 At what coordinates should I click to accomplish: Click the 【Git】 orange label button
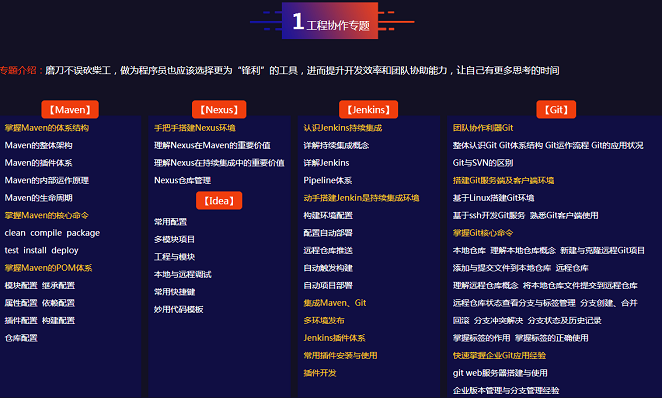(x=556, y=110)
